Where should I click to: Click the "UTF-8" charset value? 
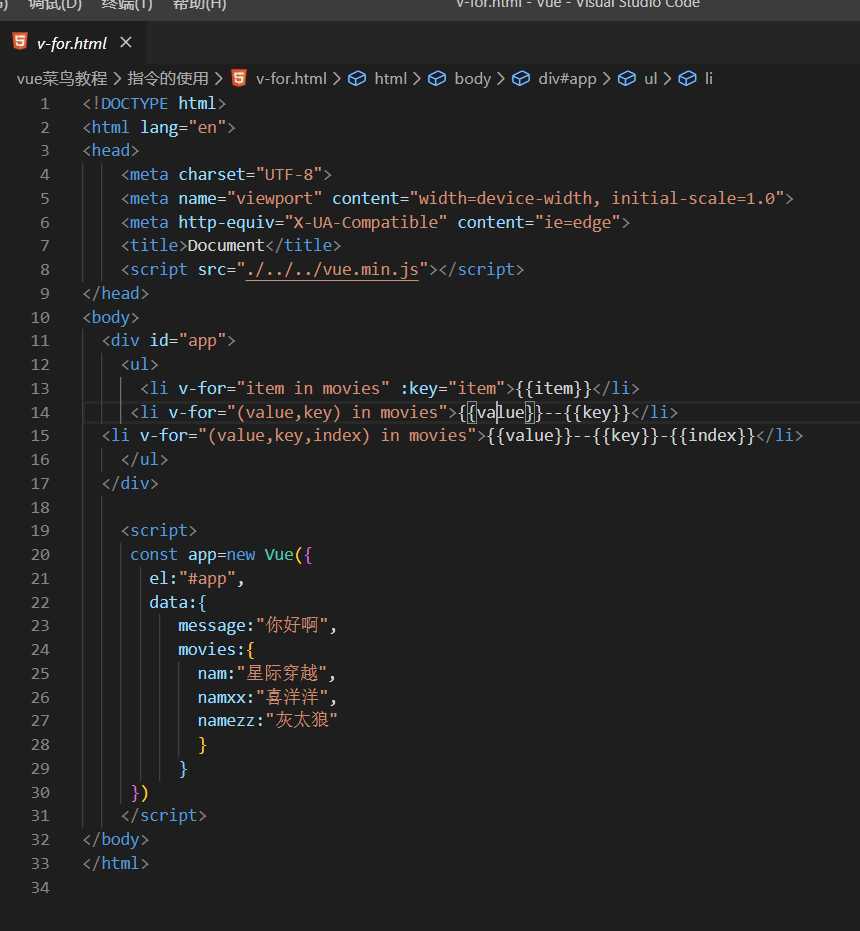click(289, 175)
